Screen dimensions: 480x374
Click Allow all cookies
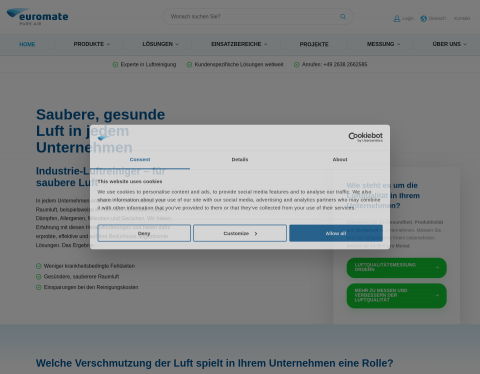(x=336, y=233)
